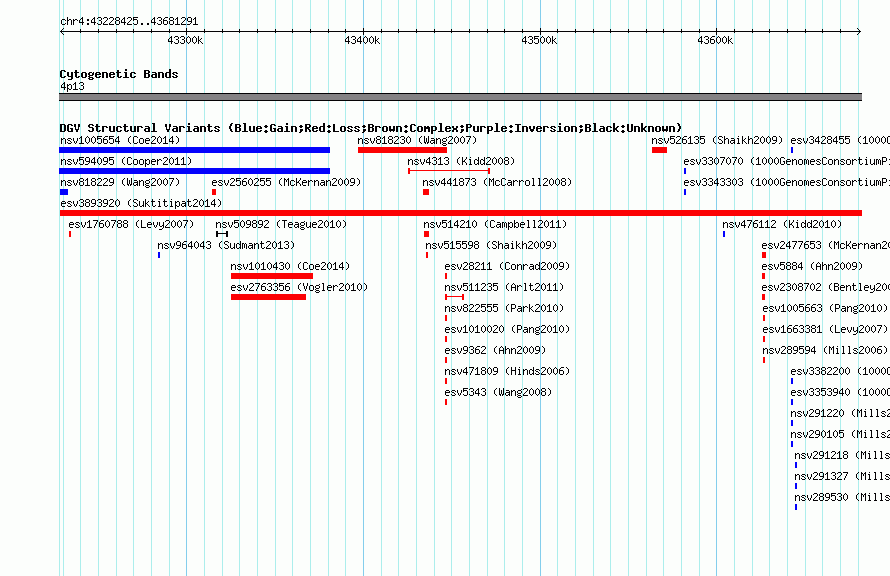Open the nsv289530 variant label

(x=842, y=497)
